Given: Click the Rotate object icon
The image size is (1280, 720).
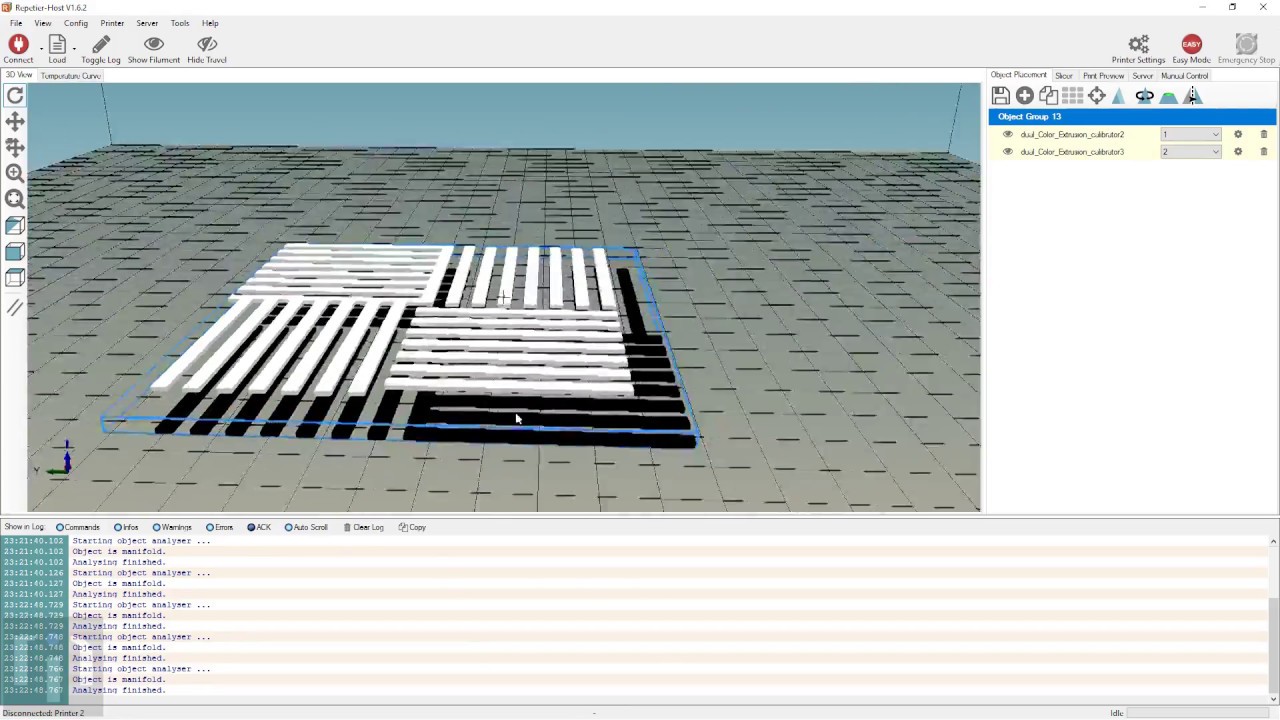Looking at the screenshot, I should pyautogui.click(x=1144, y=96).
